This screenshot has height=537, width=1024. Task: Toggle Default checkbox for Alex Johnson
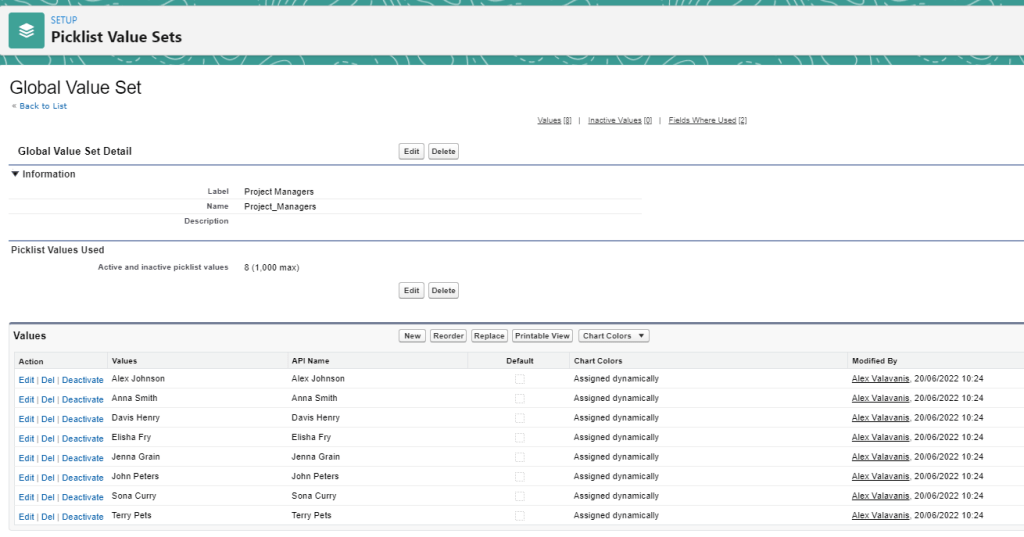(x=519, y=379)
